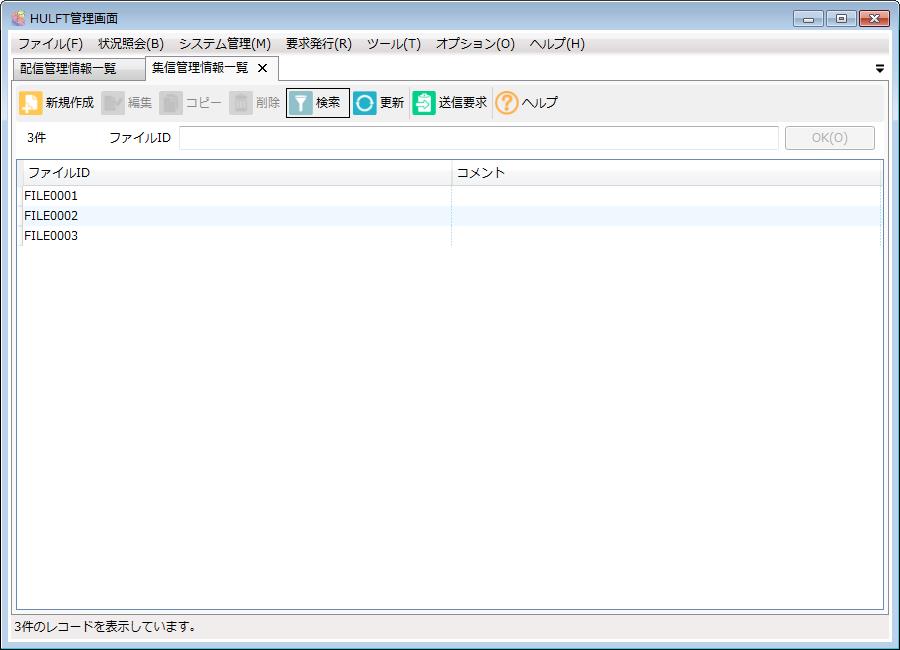Open Help (ヘルプ) question mark icon
Image resolution: width=900 pixels, height=650 pixels.
tap(507, 103)
